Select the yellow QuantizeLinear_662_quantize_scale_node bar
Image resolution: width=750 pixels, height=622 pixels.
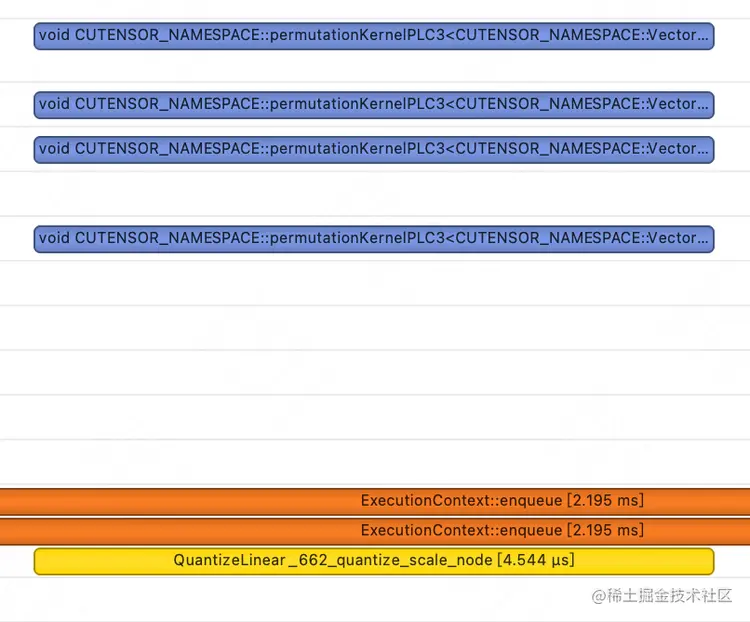[x=374, y=561]
